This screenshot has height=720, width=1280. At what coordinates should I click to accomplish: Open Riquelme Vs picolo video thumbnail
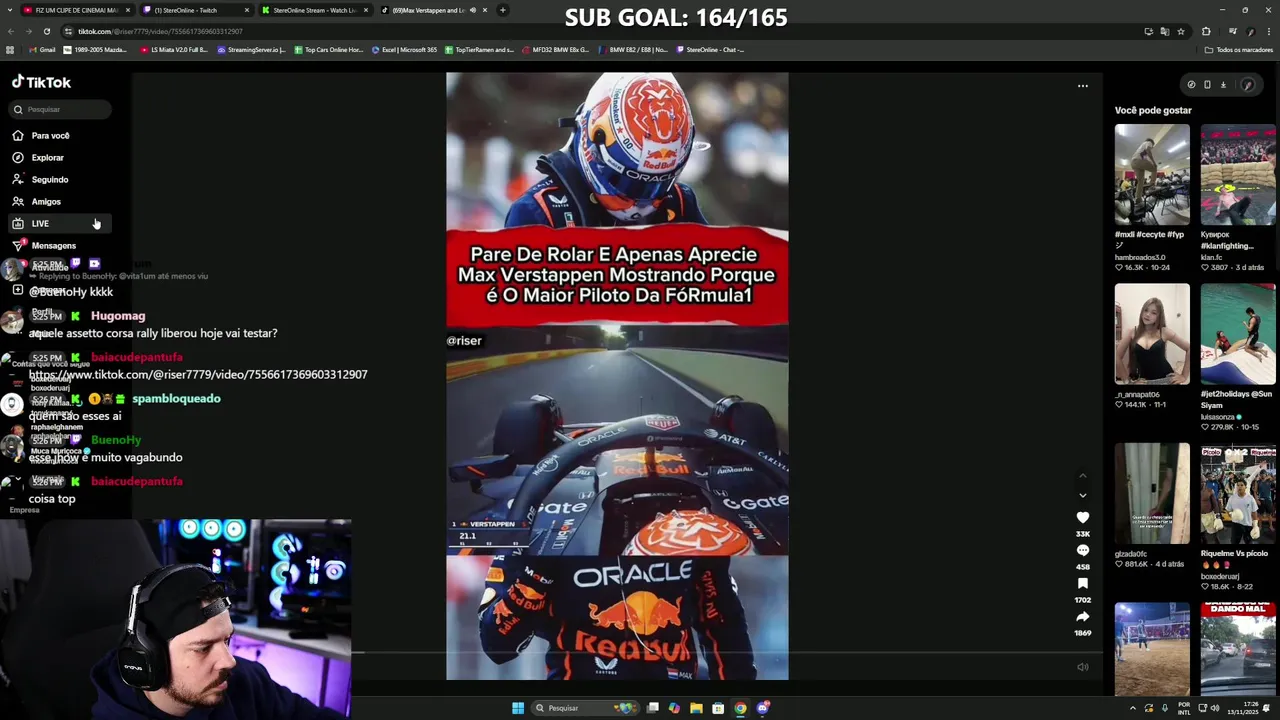tap(1238, 493)
